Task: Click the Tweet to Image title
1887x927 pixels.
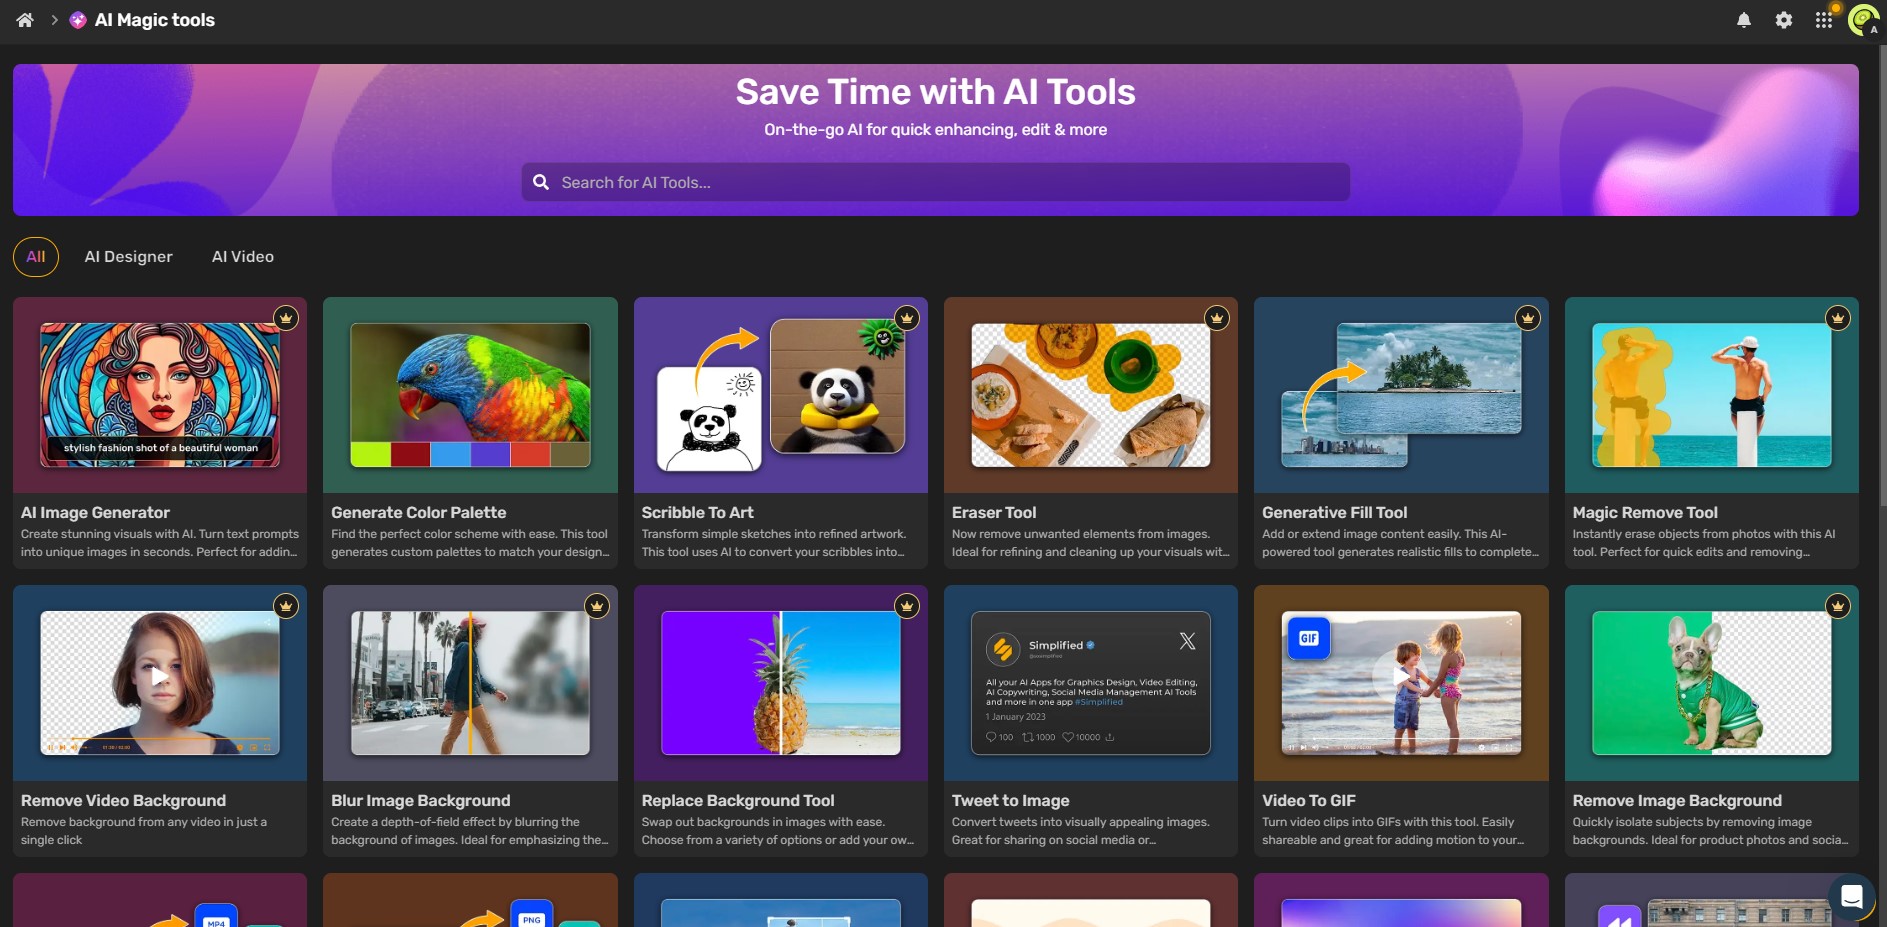Action: point(1011,801)
